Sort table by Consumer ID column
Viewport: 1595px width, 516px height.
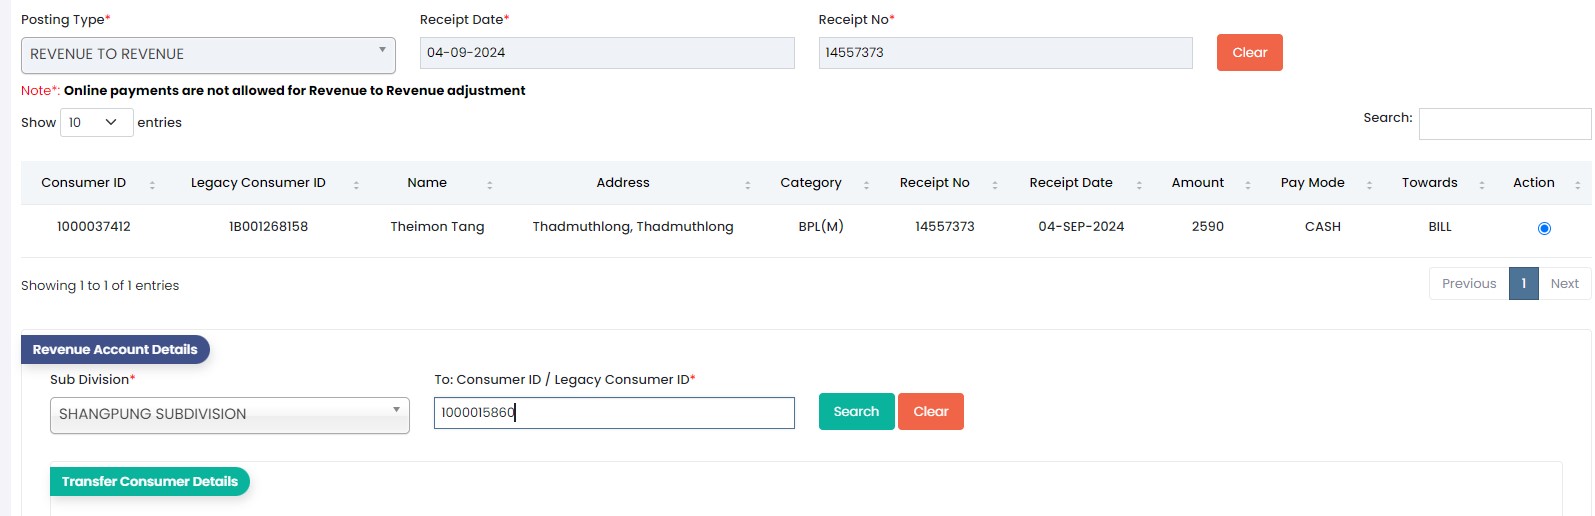pyautogui.click(x=84, y=183)
